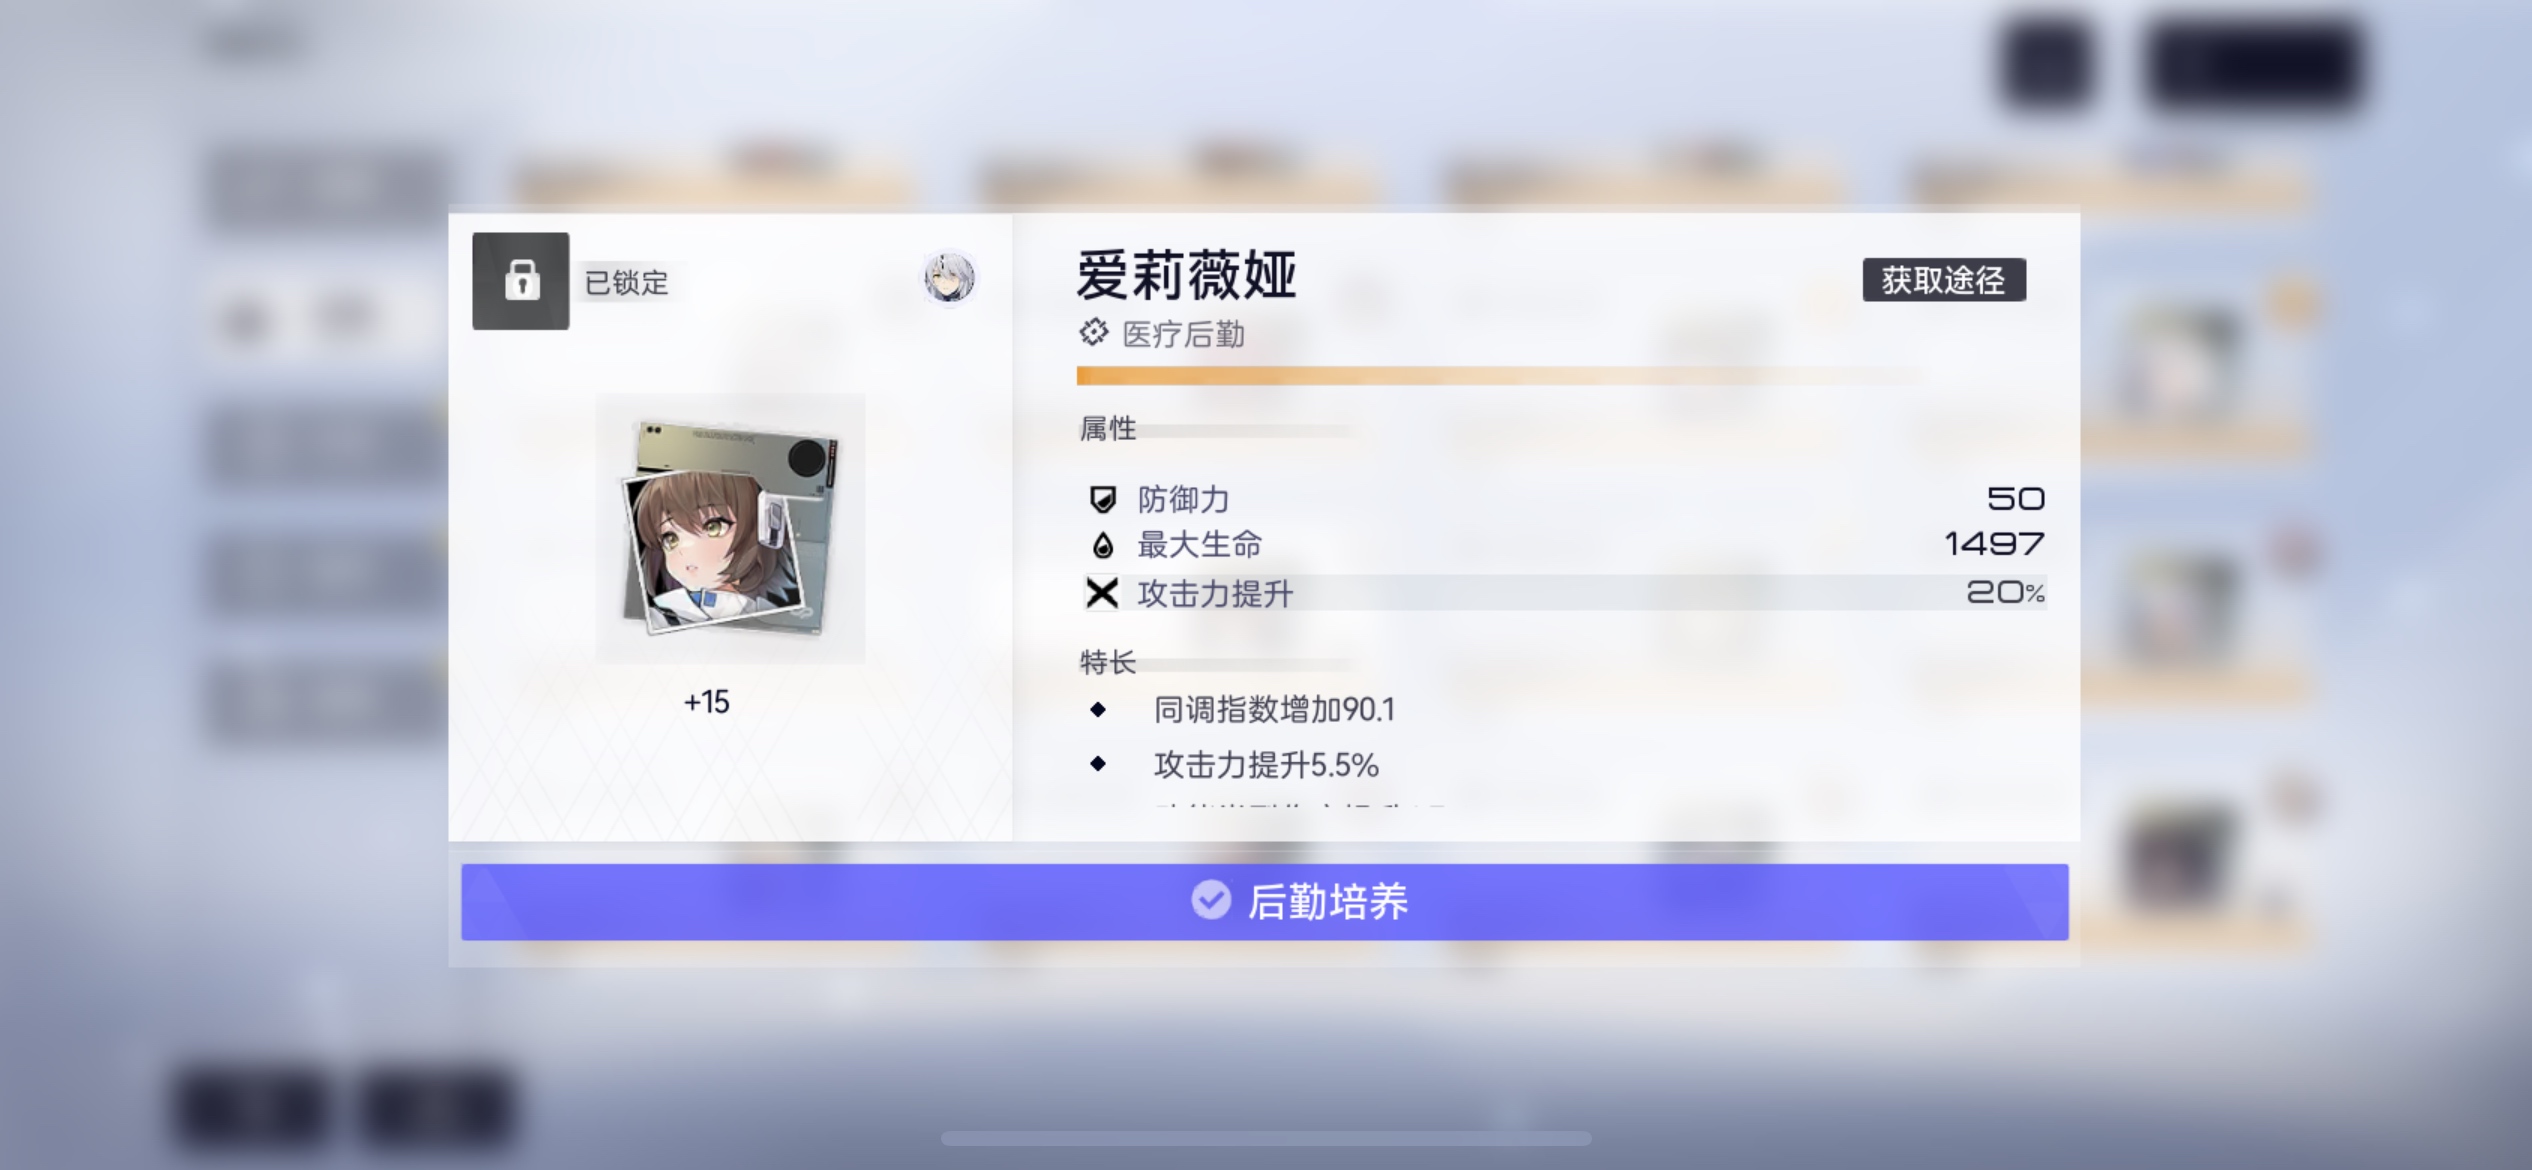Image resolution: width=2532 pixels, height=1170 pixels.
Task: Tap the checkmark icon in 后勤培养 bar
Action: tap(1210, 900)
